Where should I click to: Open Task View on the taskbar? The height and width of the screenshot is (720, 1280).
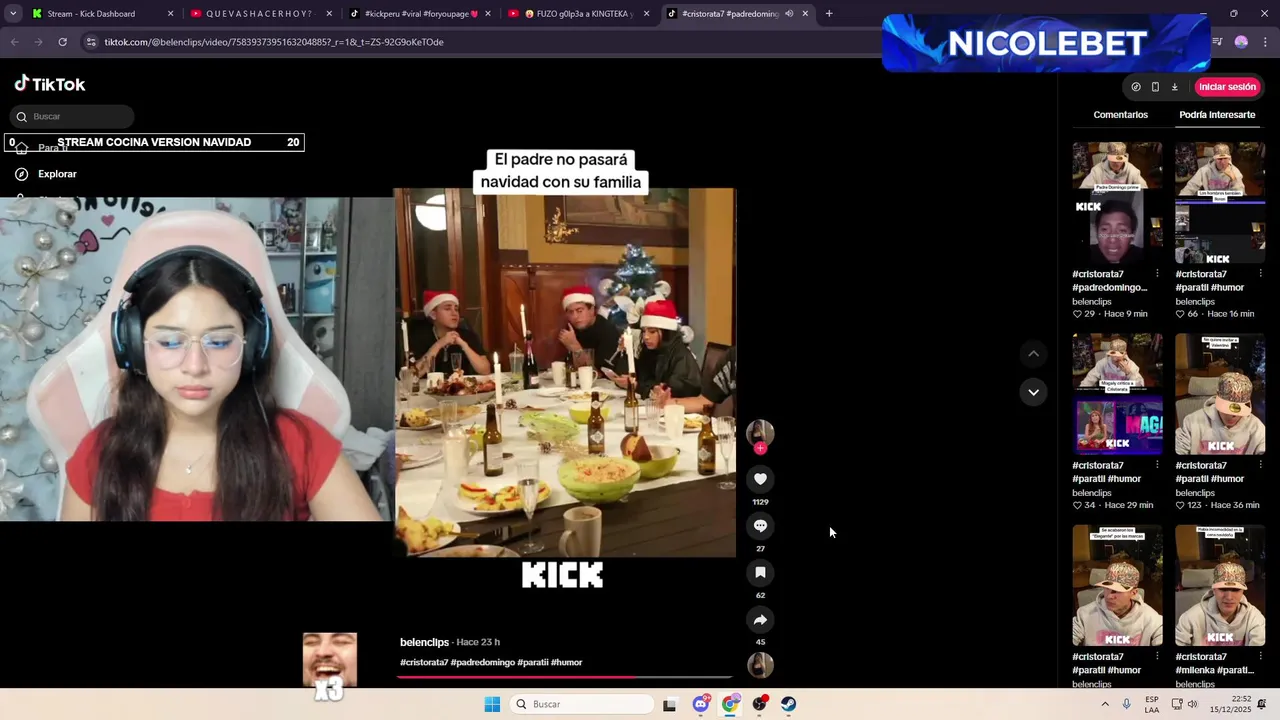669,704
